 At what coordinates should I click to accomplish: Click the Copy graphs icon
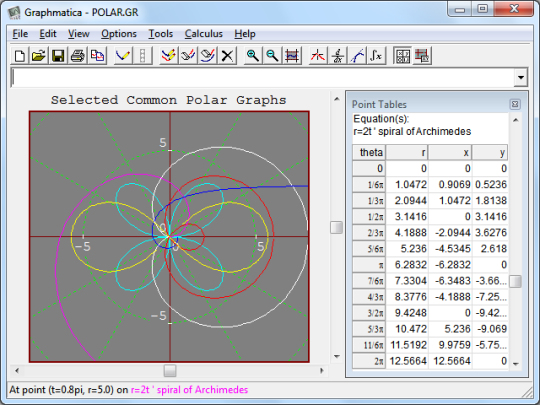click(x=97, y=55)
